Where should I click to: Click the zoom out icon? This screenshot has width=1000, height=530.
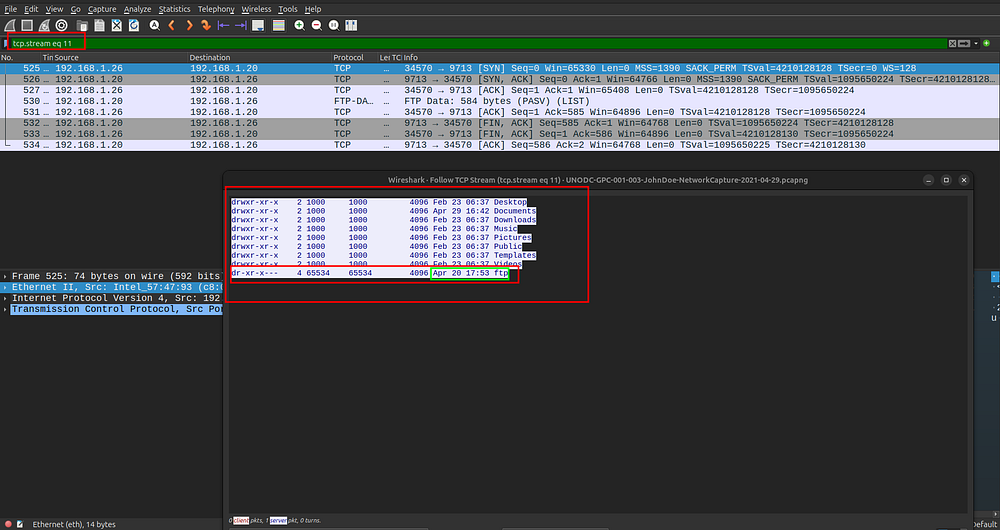tap(317, 24)
